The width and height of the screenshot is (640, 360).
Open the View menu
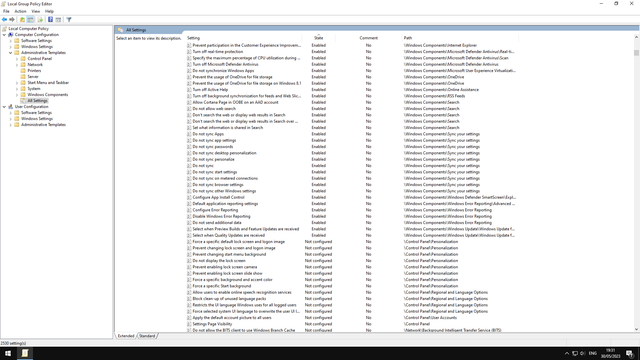(36, 11)
